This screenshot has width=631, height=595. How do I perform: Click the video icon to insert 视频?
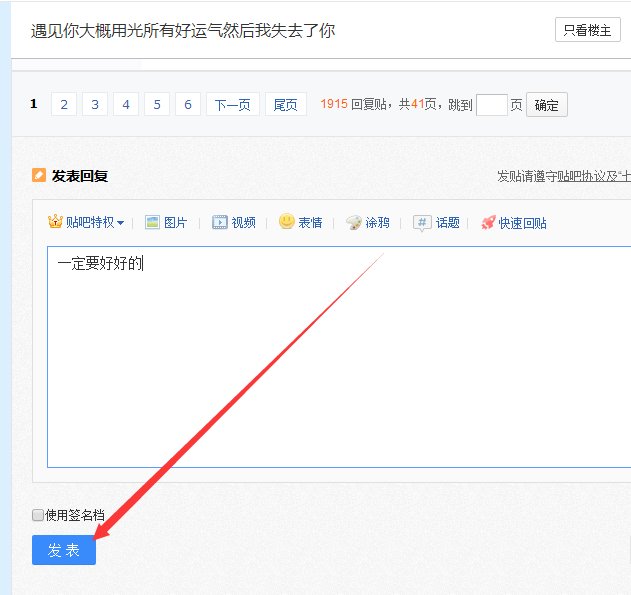click(220, 222)
